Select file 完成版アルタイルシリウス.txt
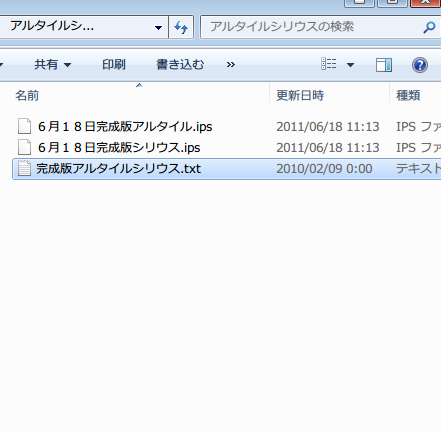The width and height of the screenshot is (441, 433). point(118,168)
